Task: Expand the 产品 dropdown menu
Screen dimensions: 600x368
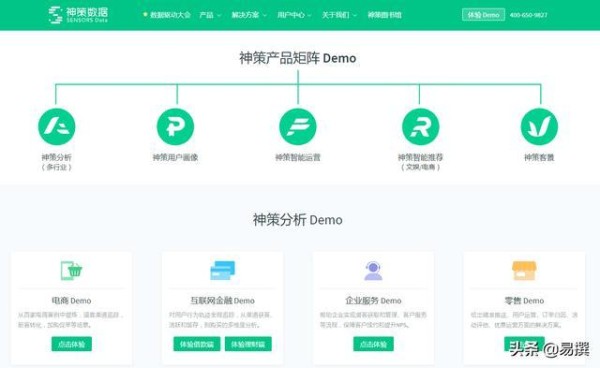Action: (x=210, y=15)
